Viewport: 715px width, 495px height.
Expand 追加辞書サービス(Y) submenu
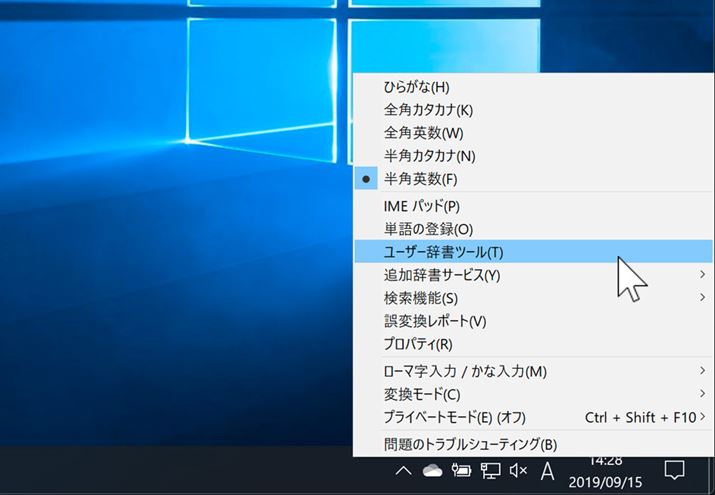pos(533,275)
